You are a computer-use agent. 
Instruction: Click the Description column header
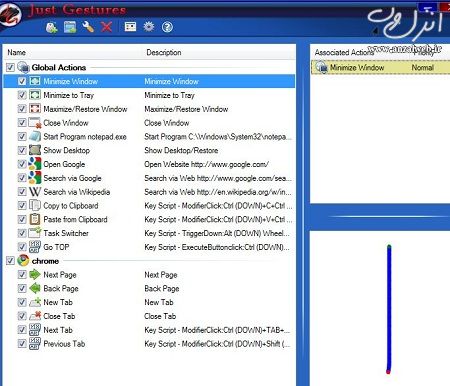164,52
